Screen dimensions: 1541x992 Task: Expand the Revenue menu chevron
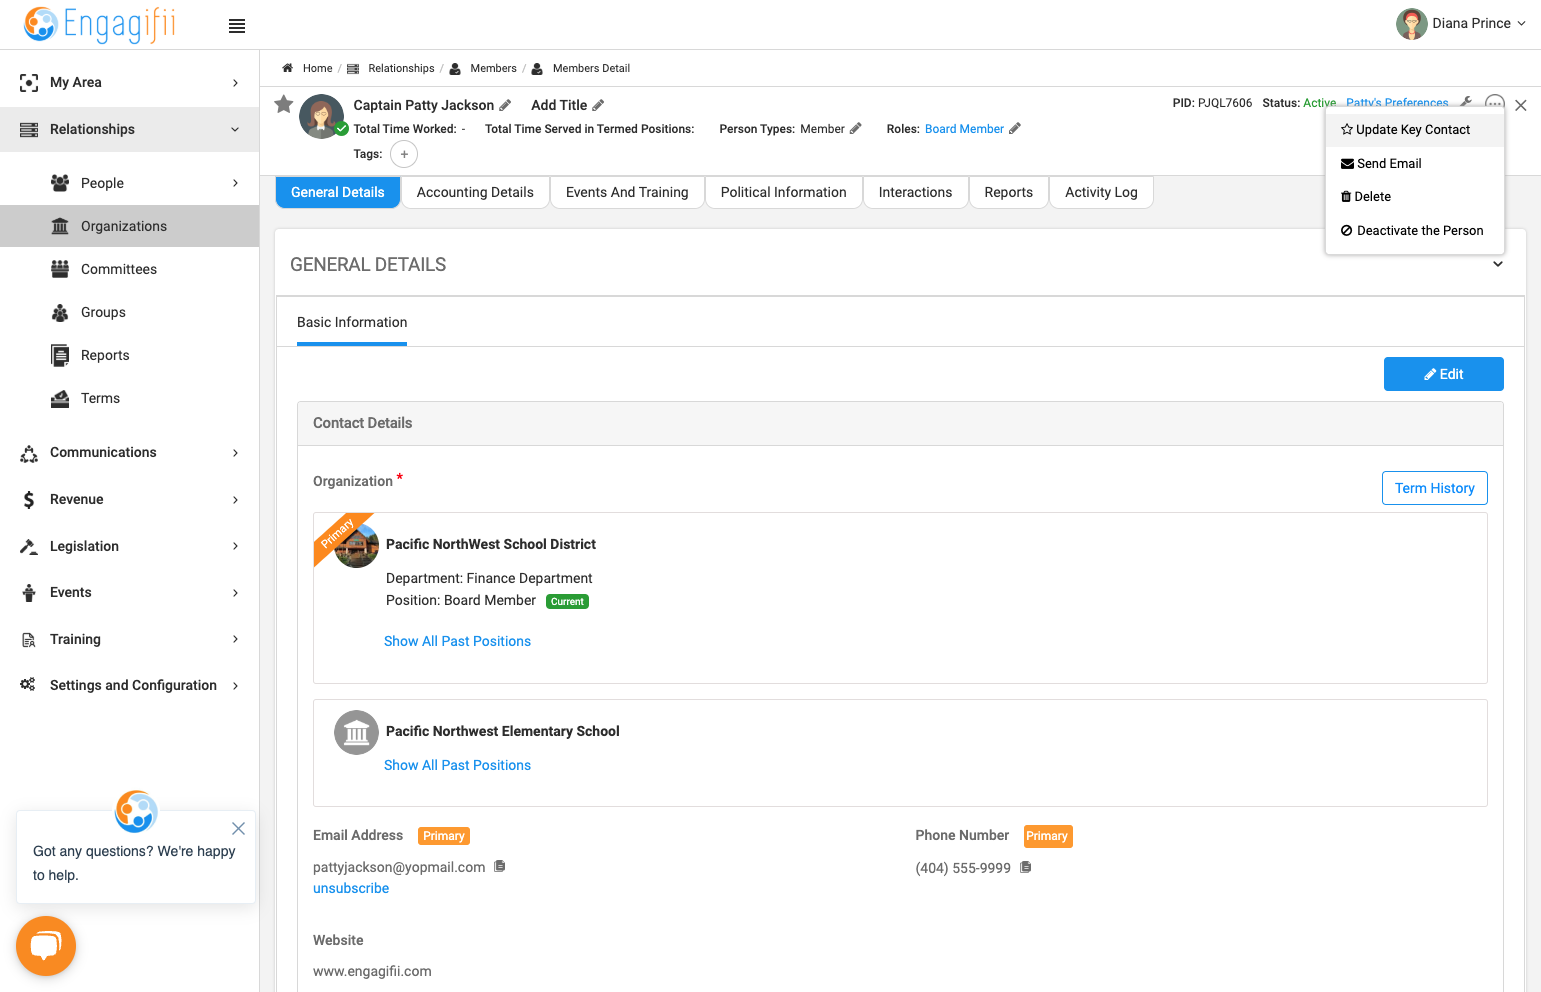coord(235,500)
